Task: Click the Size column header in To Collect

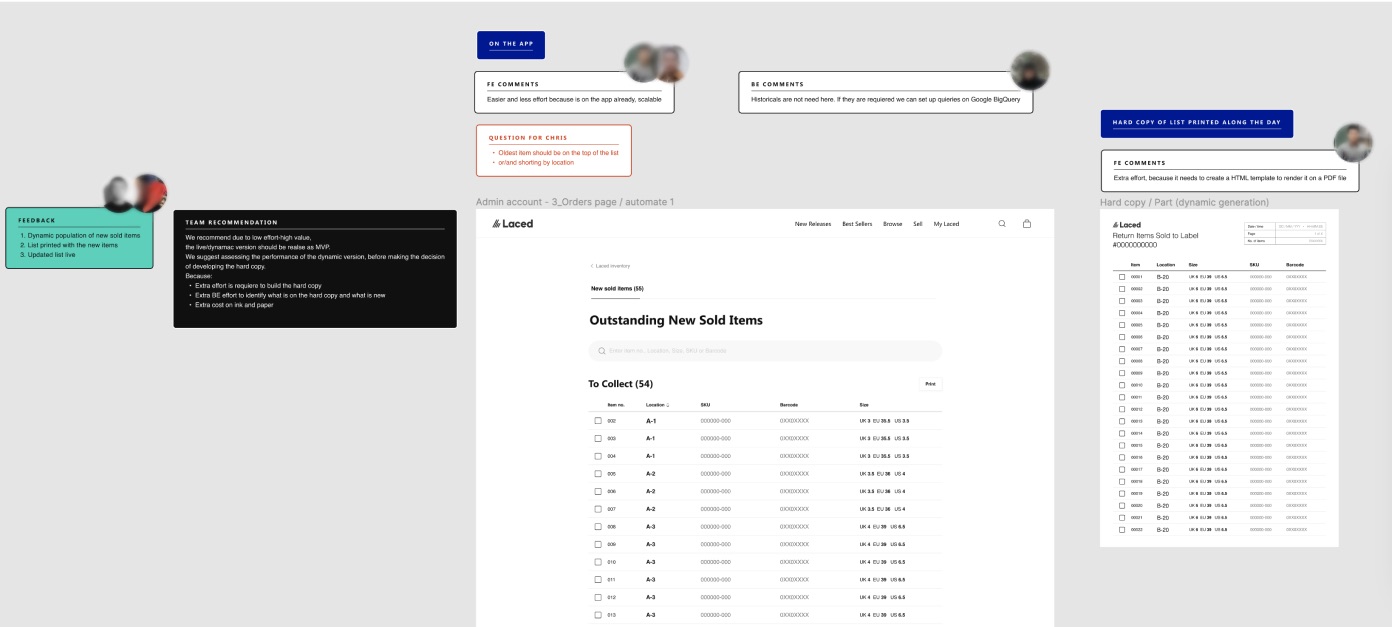Action: 864,405
